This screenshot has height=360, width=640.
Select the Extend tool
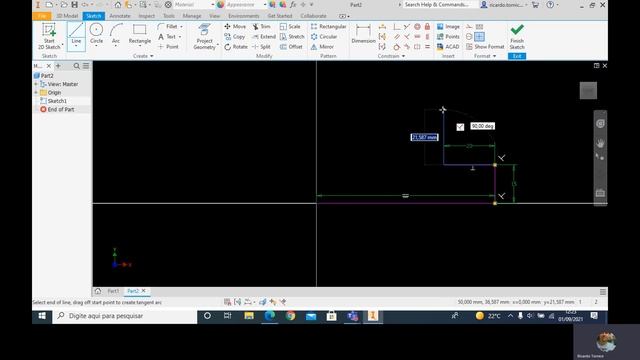coord(264,37)
